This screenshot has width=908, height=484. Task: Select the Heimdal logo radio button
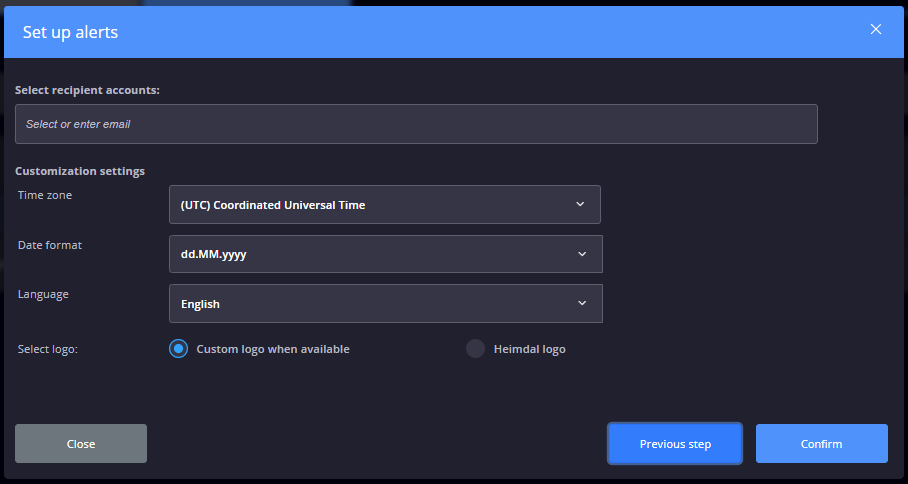[476, 349]
